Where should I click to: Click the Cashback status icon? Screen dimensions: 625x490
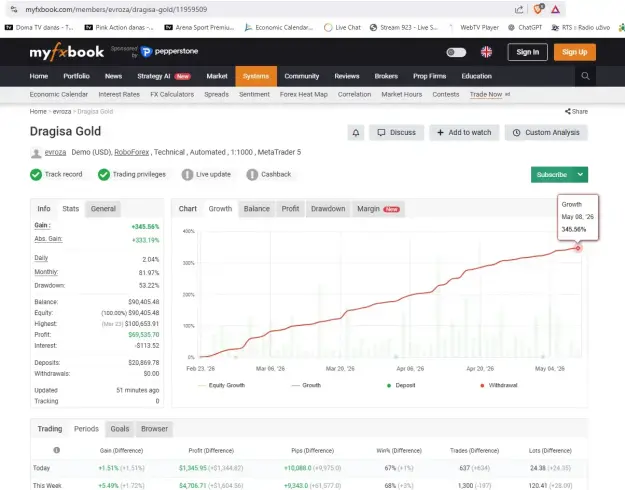click(x=252, y=175)
